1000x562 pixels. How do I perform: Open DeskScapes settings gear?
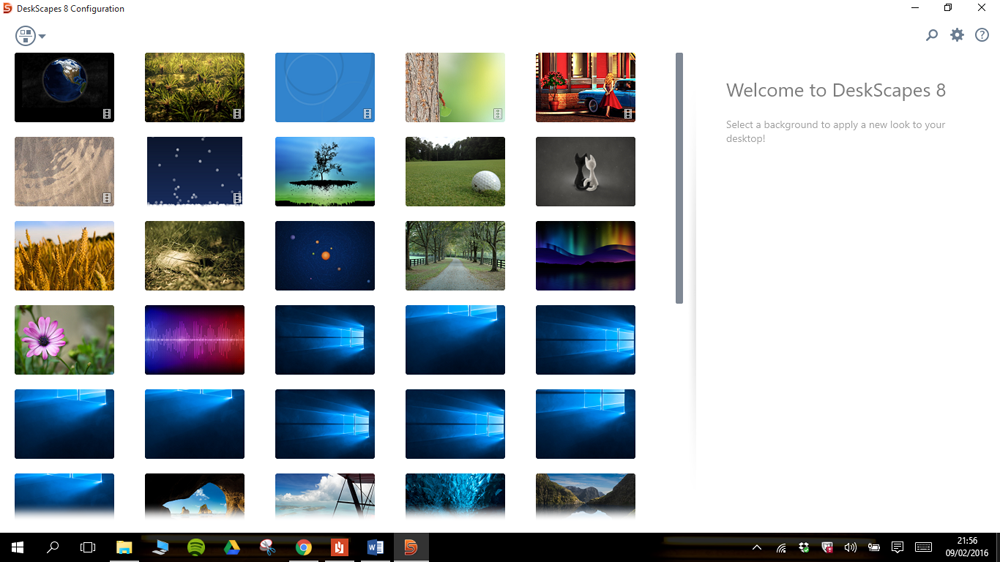(x=957, y=35)
